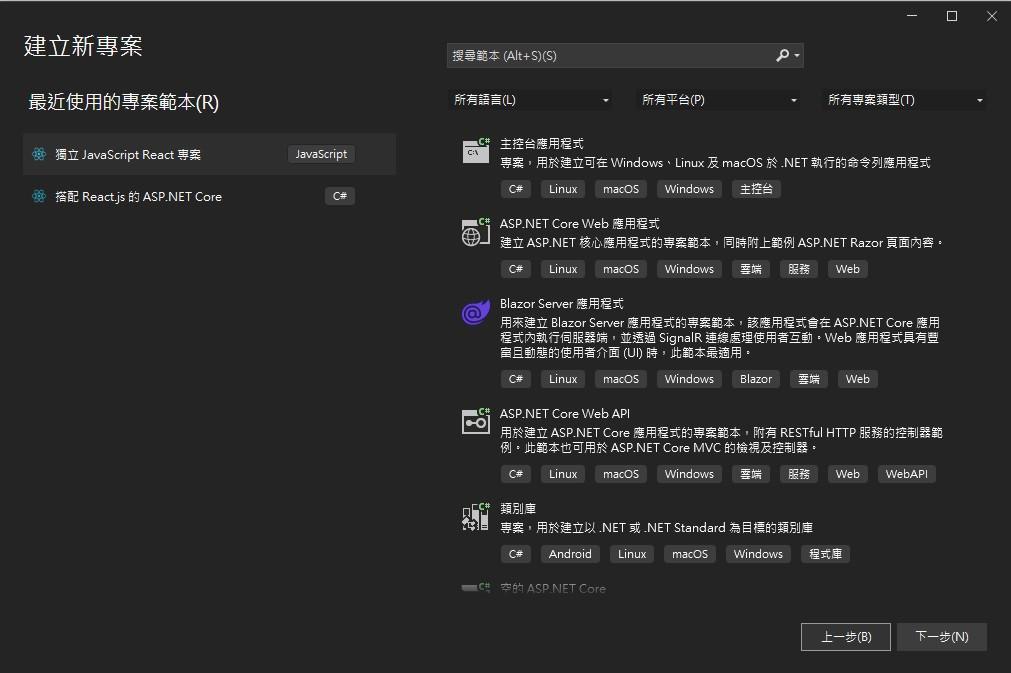Click the Linux tag under 主控台應用程式
The image size is (1011, 673).
point(563,189)
